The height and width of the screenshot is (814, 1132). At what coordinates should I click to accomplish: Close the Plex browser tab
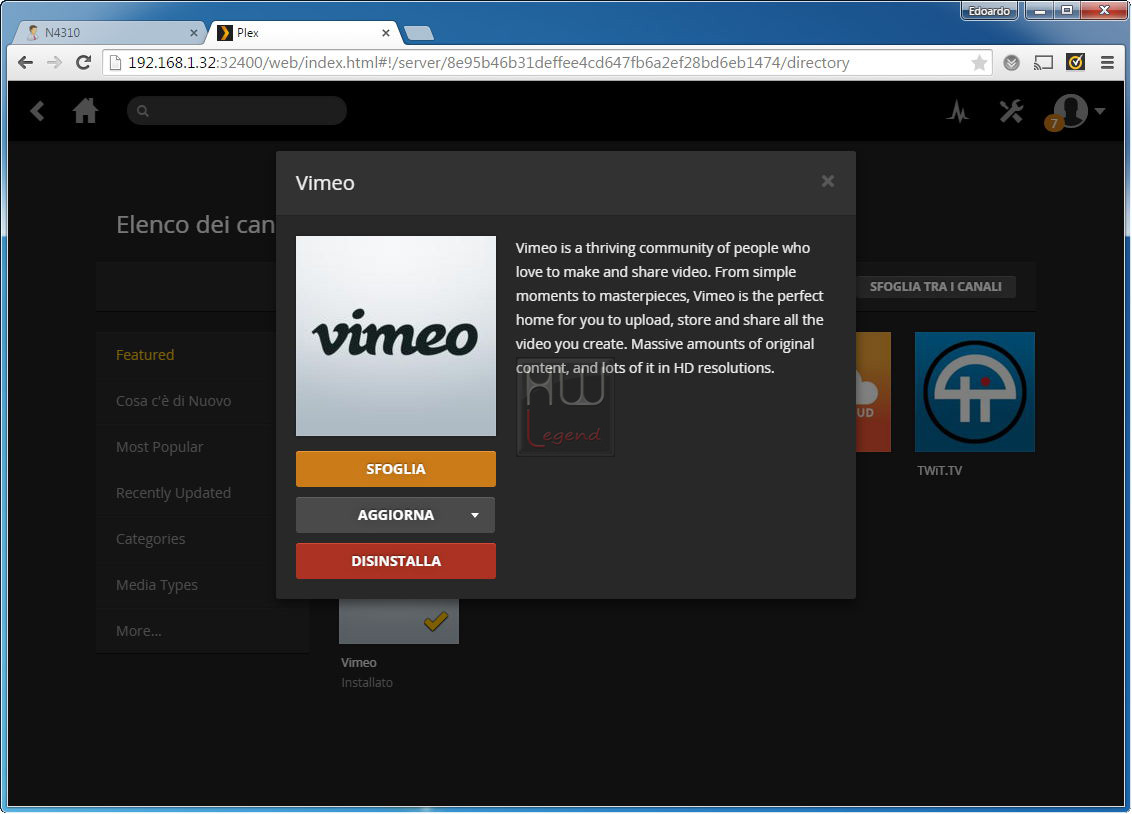[386, 32]
